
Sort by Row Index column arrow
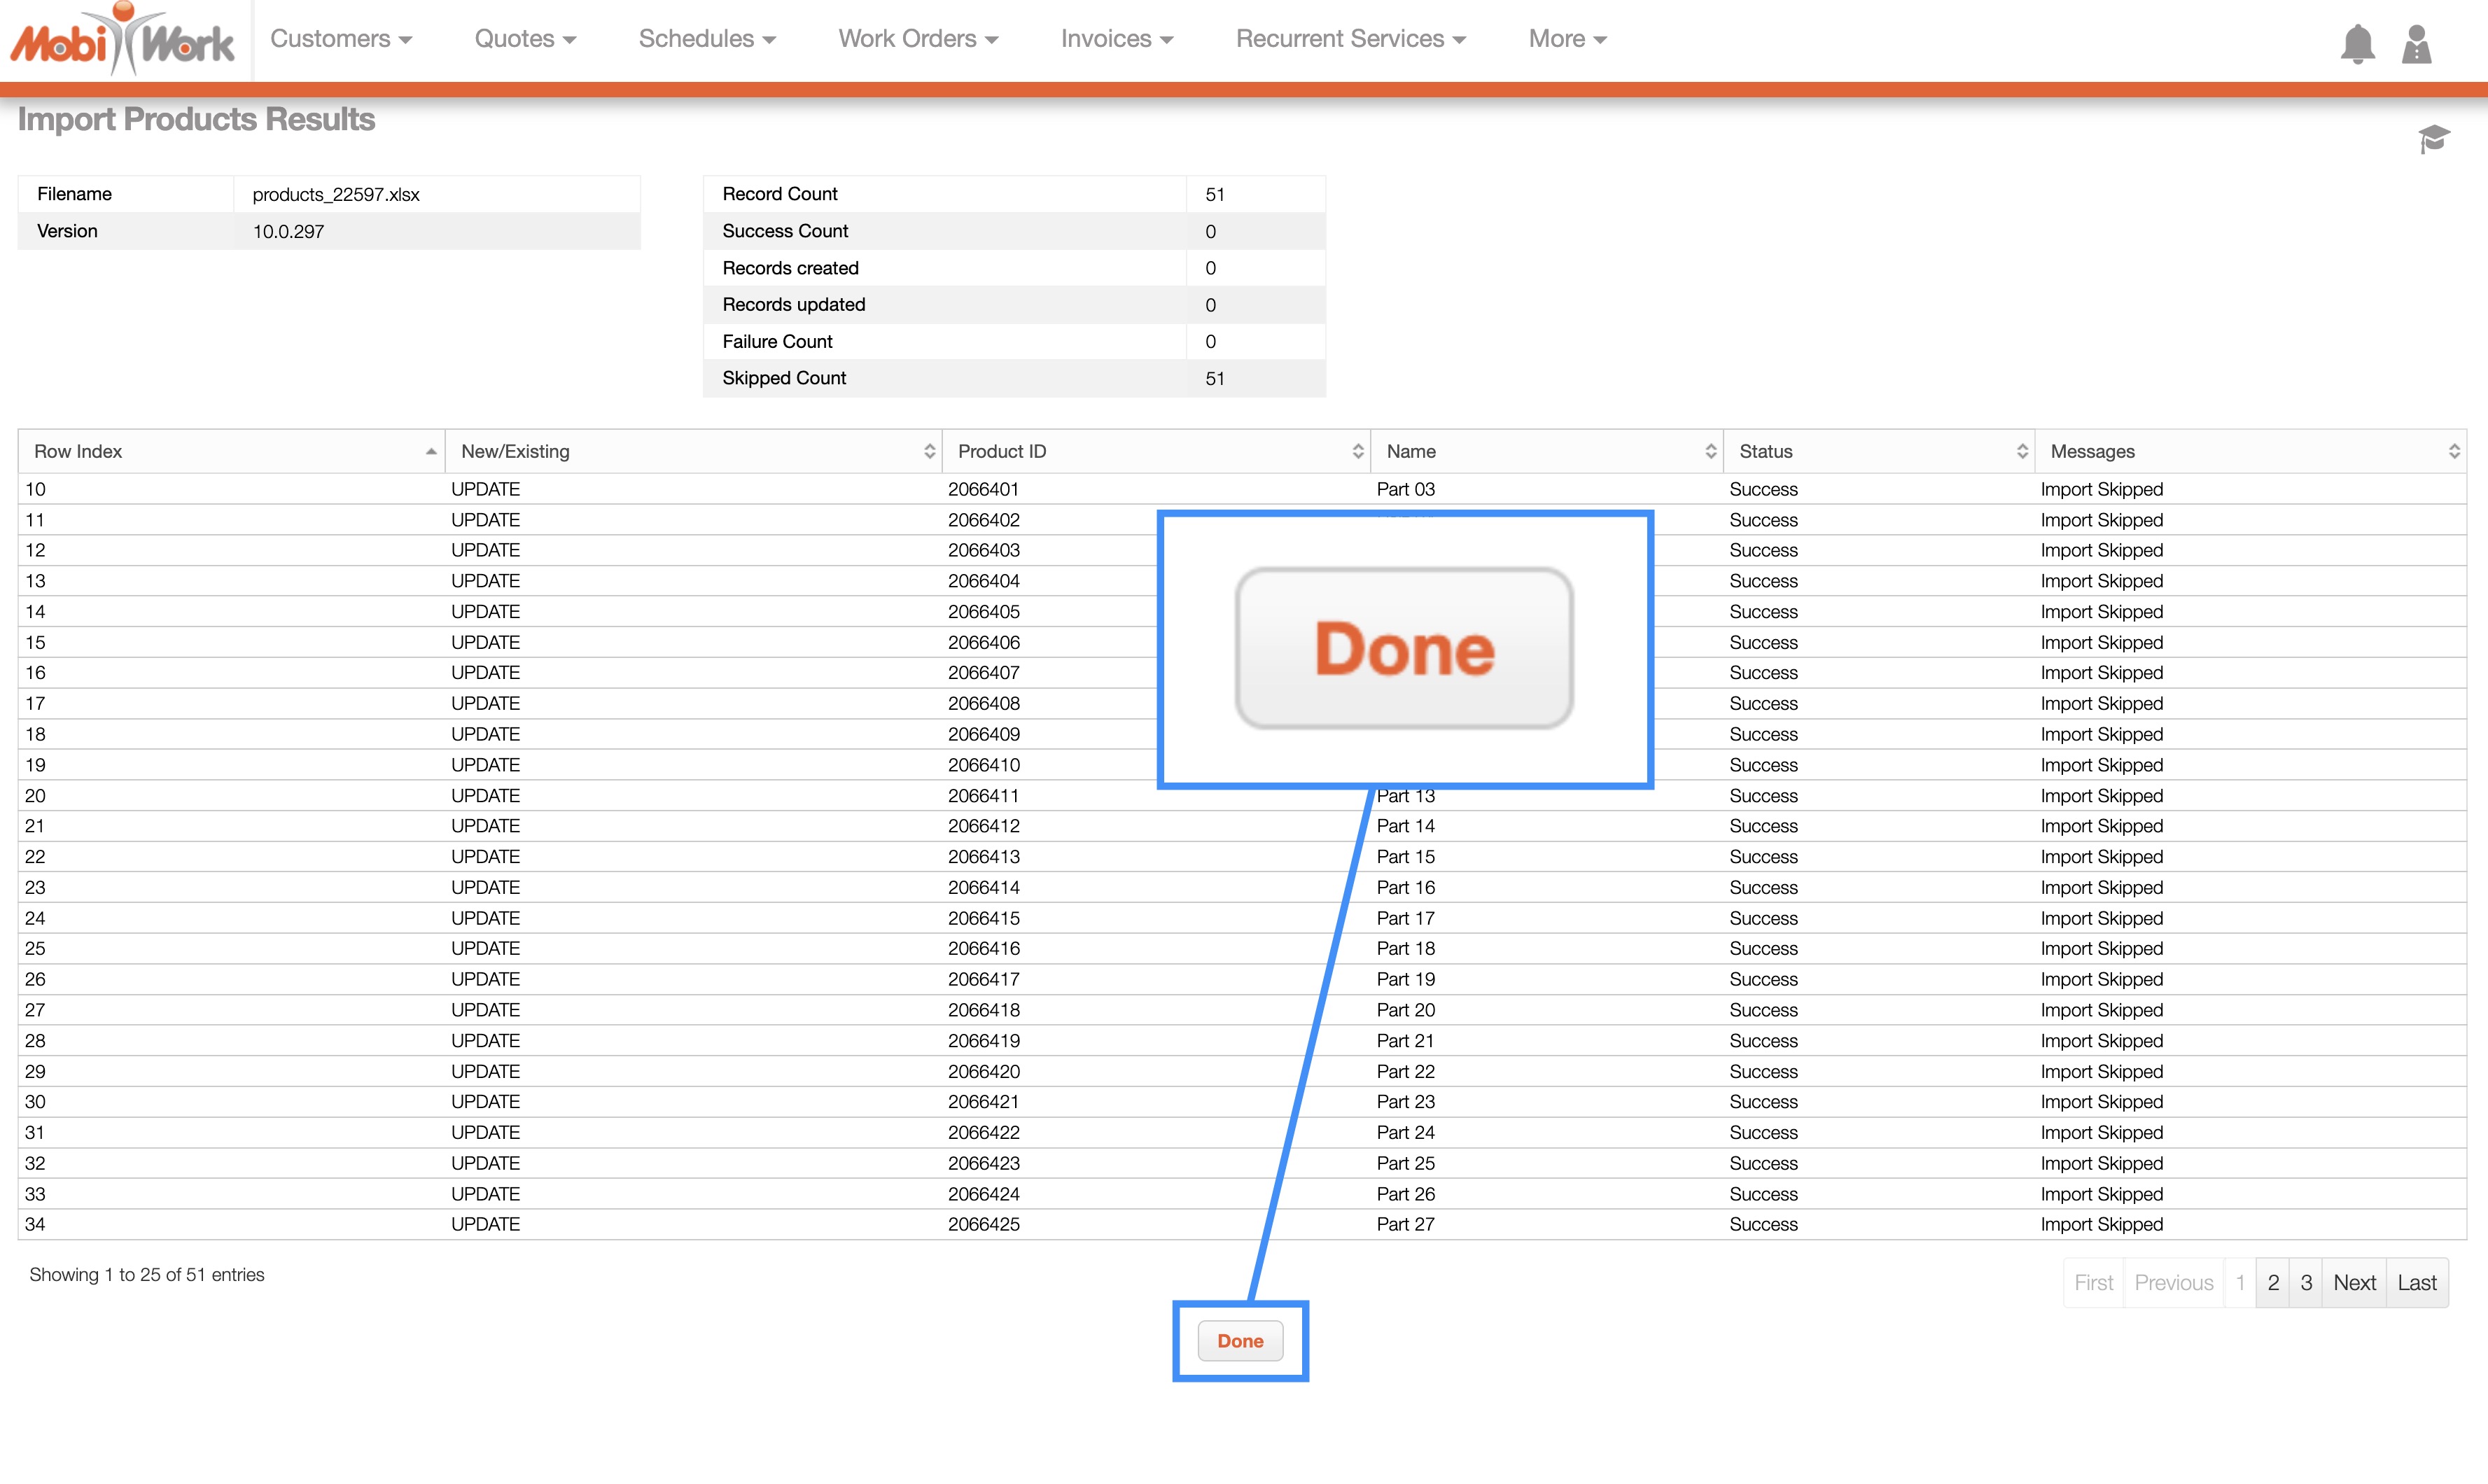[430, 451]
